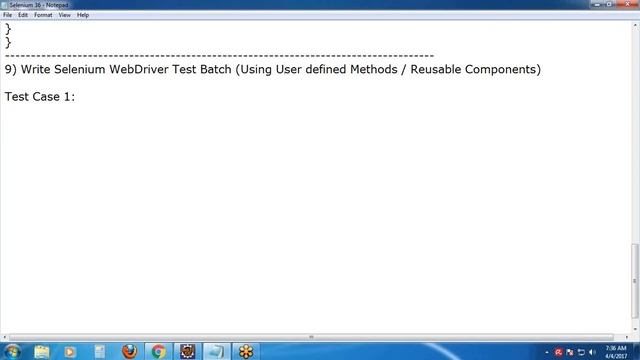Open the Windows Start button
The width and height of the screenshot is (640, 360).
click(x=12, y=351)
